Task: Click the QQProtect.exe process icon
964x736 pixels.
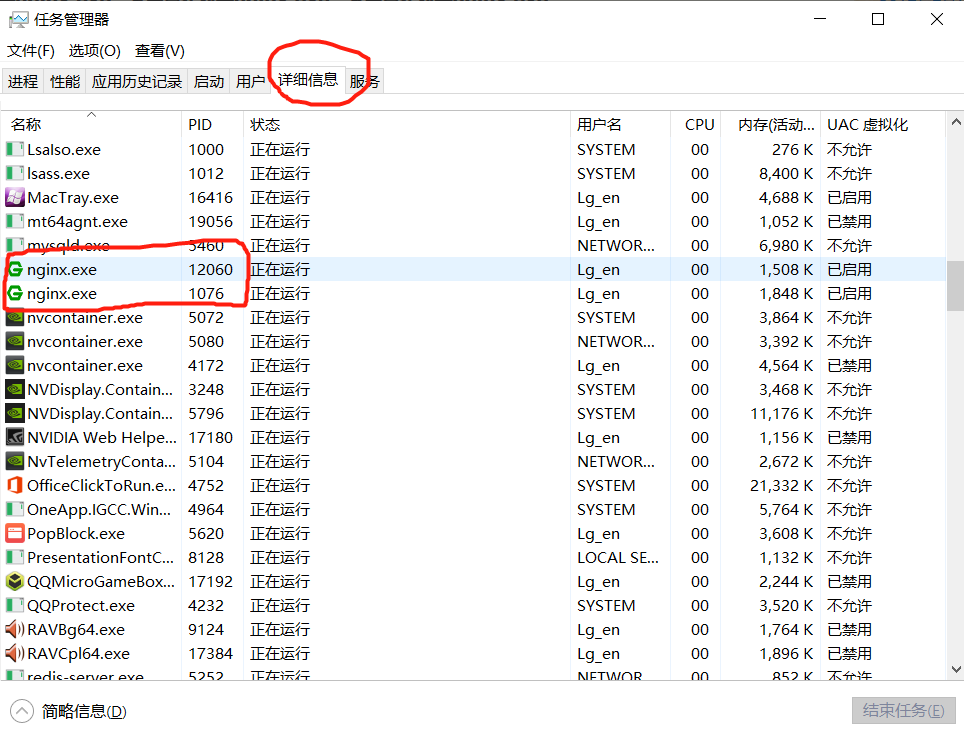Action: tap(15, 605)
